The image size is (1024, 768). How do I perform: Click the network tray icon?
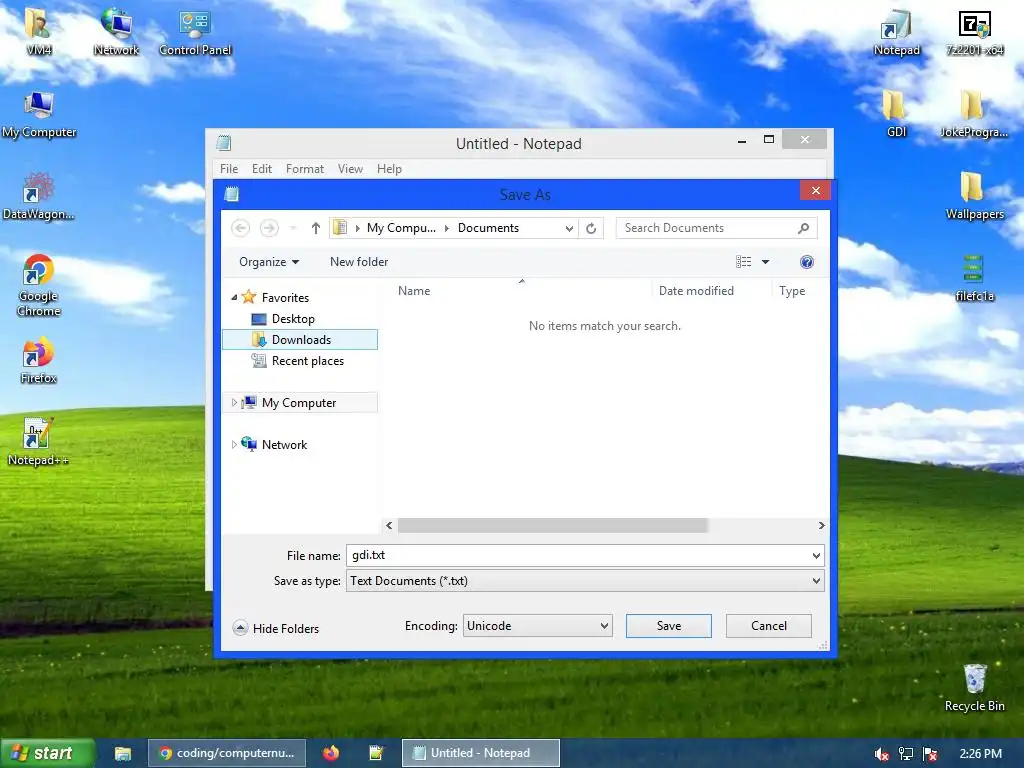tap(906, 754)
